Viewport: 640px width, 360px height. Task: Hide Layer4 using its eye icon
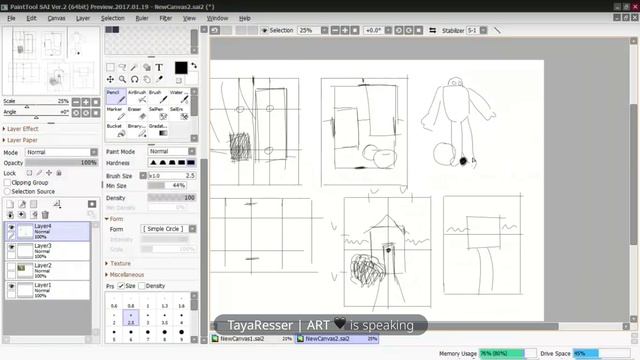tap(11, 228)
